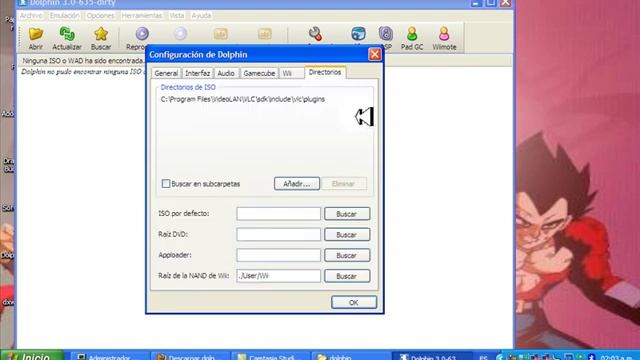Open DSP audio settings speaker icon
This screenshot has width=640, height=360.
pyautogui.click(x=385, y=33)
